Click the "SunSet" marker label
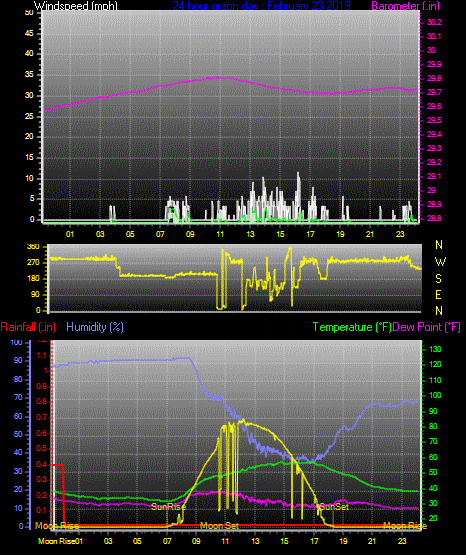The image size is (466, 555). [x=334, y=507]
